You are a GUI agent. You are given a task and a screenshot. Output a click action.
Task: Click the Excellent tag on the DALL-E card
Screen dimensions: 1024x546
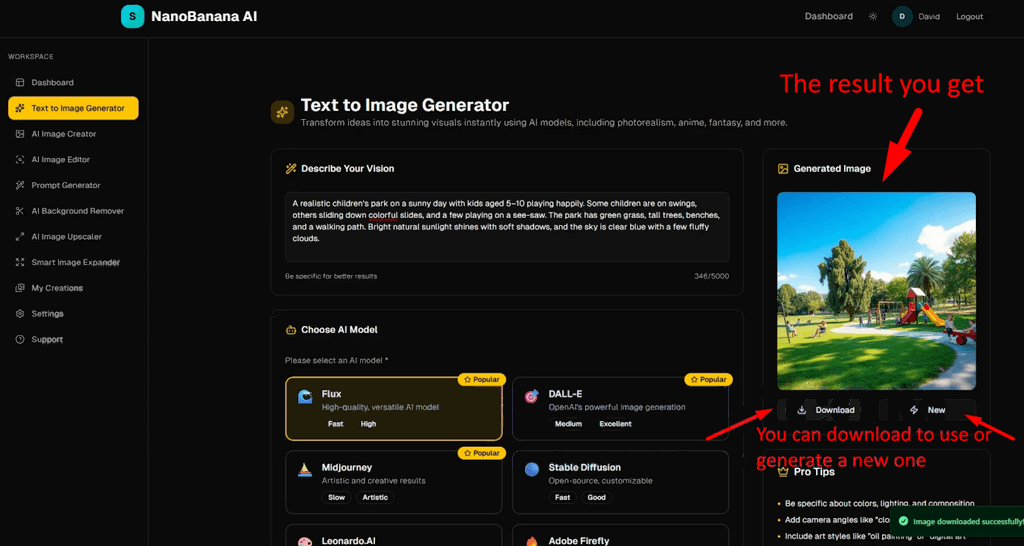coord(616,424)
